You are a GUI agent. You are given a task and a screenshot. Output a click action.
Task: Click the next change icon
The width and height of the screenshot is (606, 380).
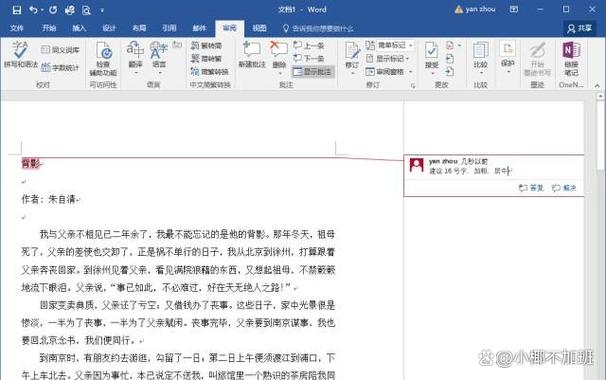tap(450, 72)
